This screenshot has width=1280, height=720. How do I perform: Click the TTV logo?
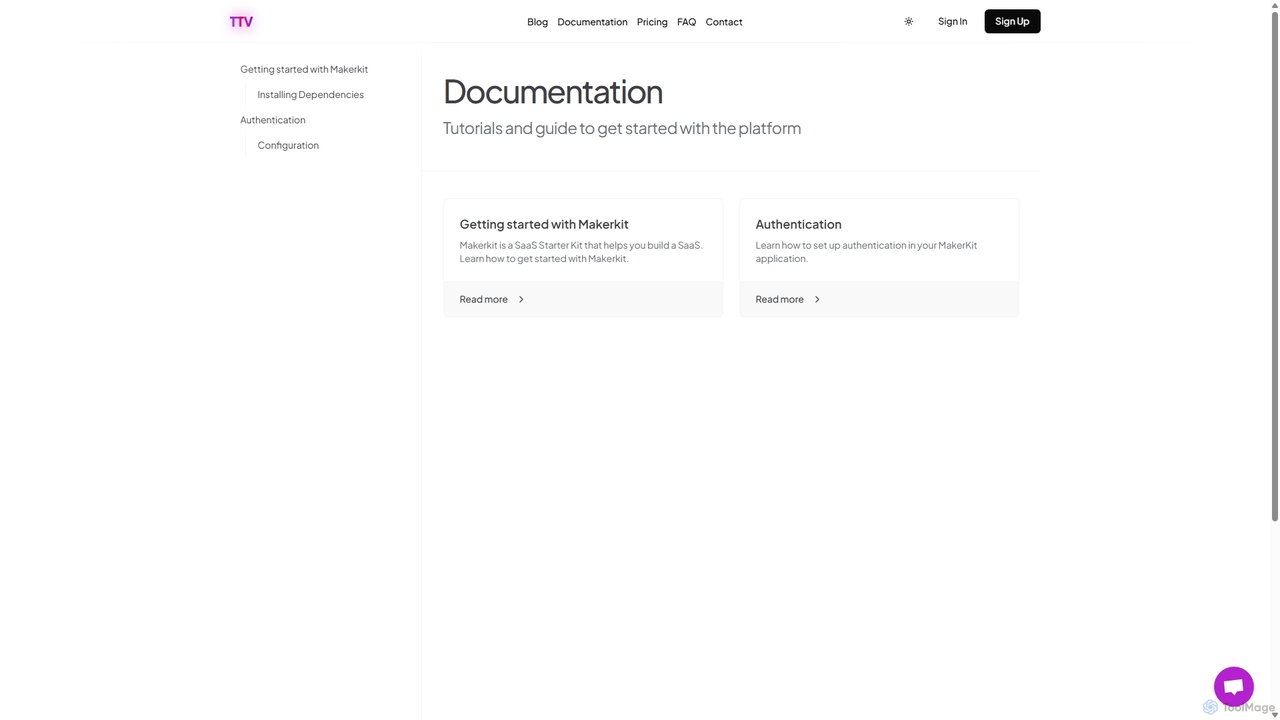click(x=241, y=21)
